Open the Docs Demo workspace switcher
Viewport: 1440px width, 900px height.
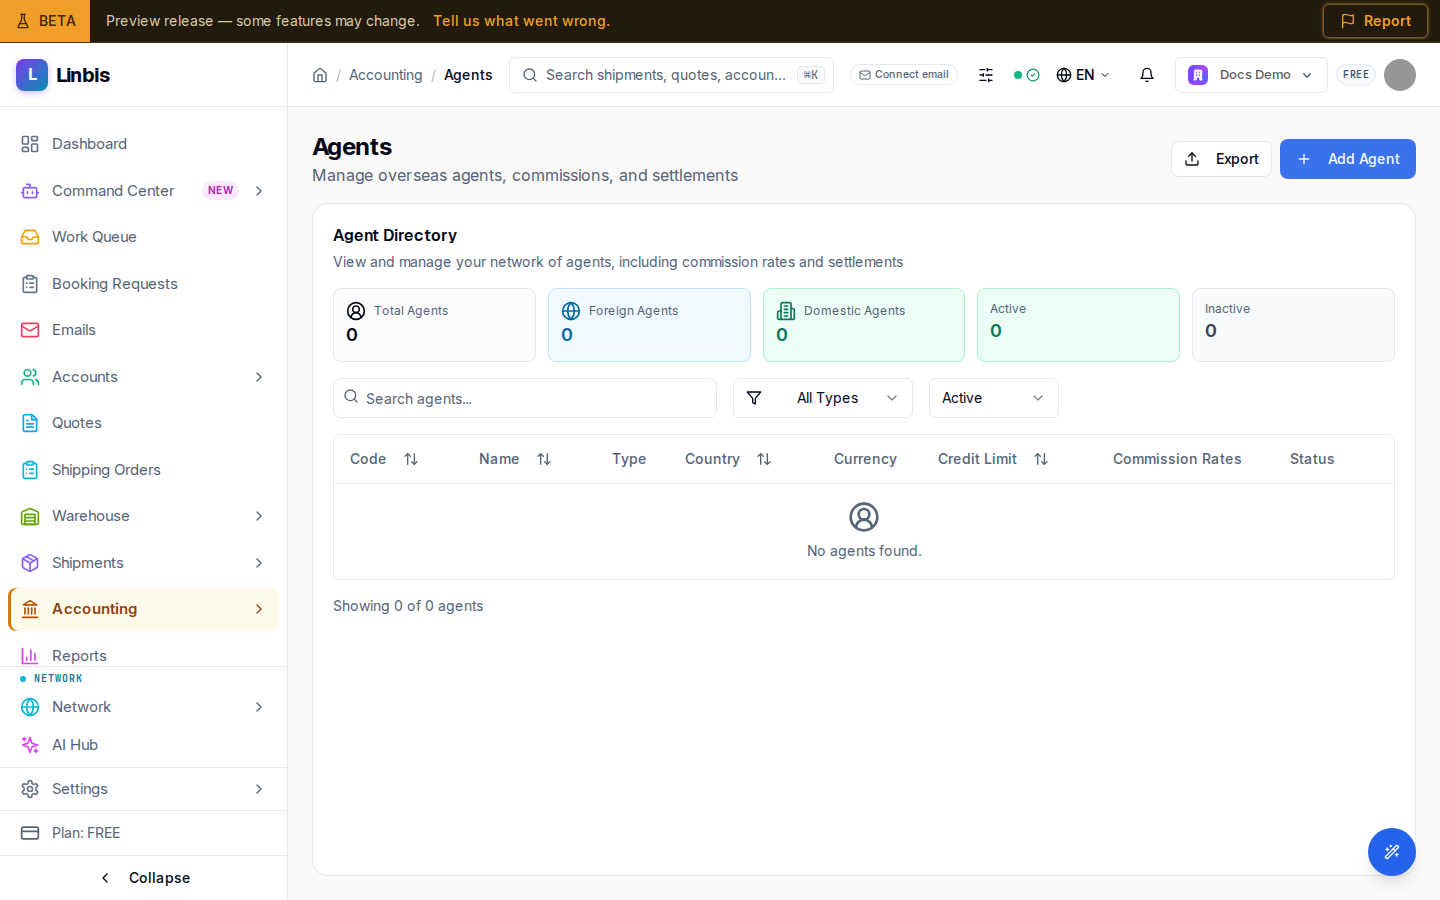(1251, 75)
